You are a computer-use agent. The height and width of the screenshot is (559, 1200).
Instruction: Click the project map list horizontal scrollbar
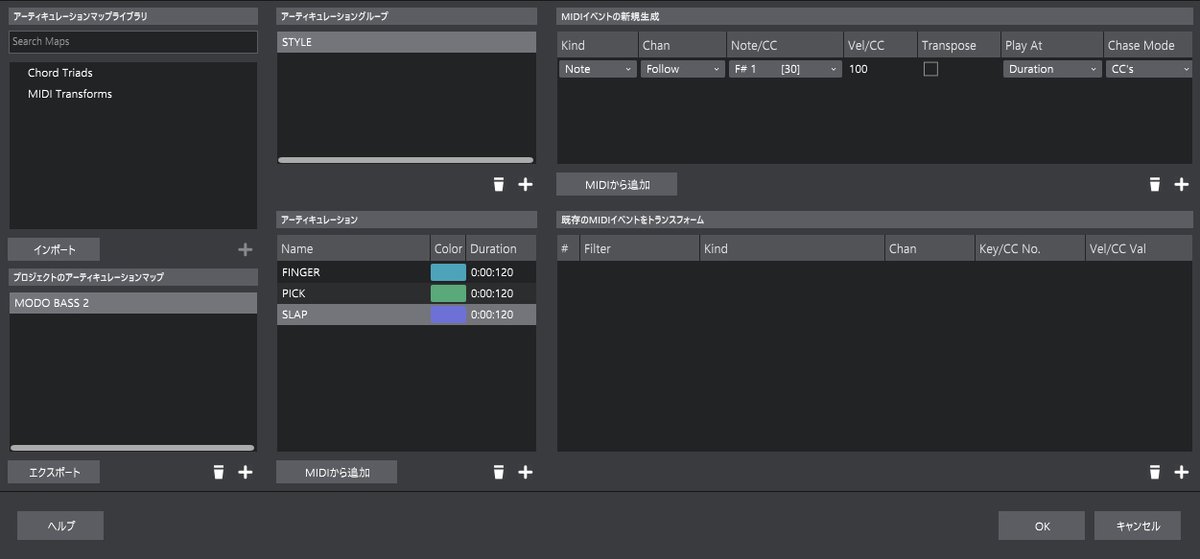(132, 448)
